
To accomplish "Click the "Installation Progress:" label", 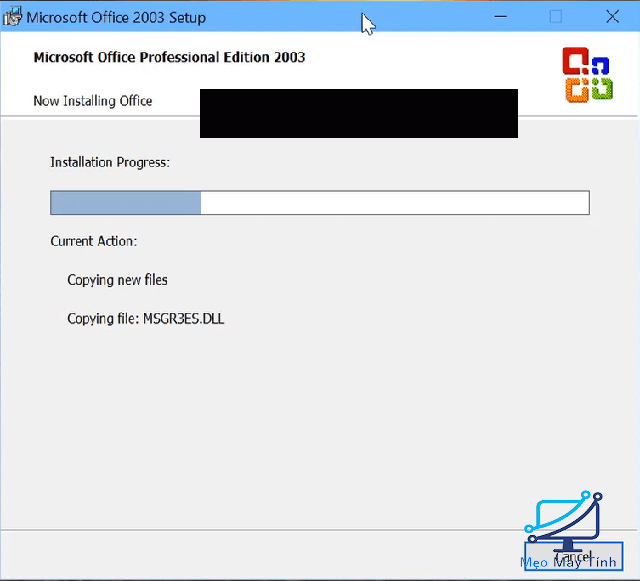I will click(110, 163).
